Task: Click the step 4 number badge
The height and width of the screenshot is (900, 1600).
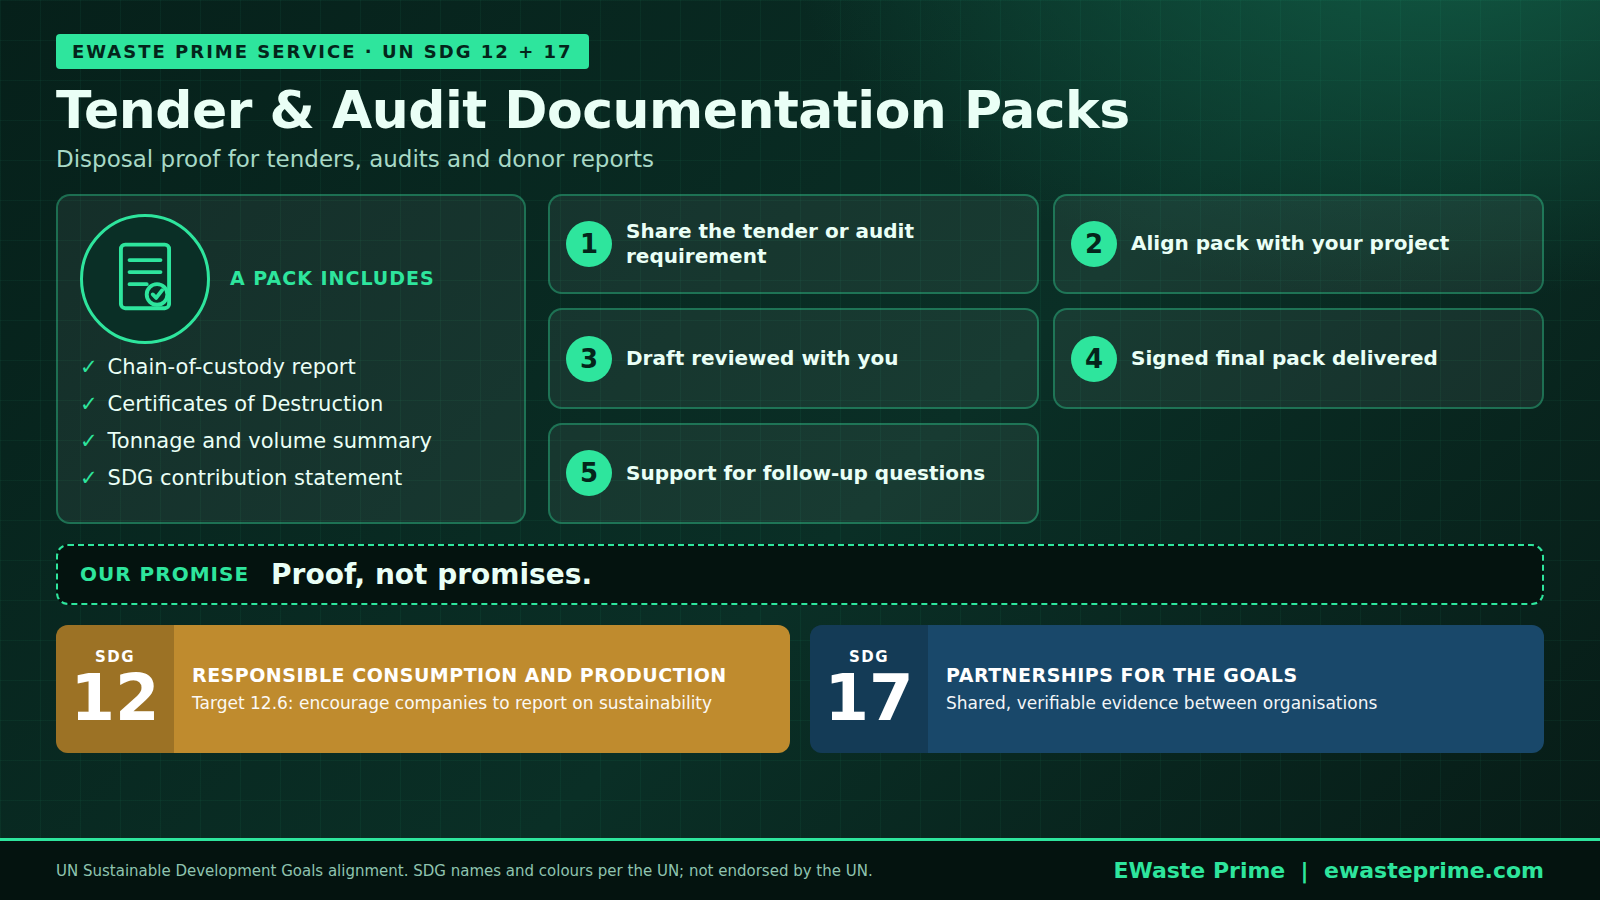Action: (1094, 359)
